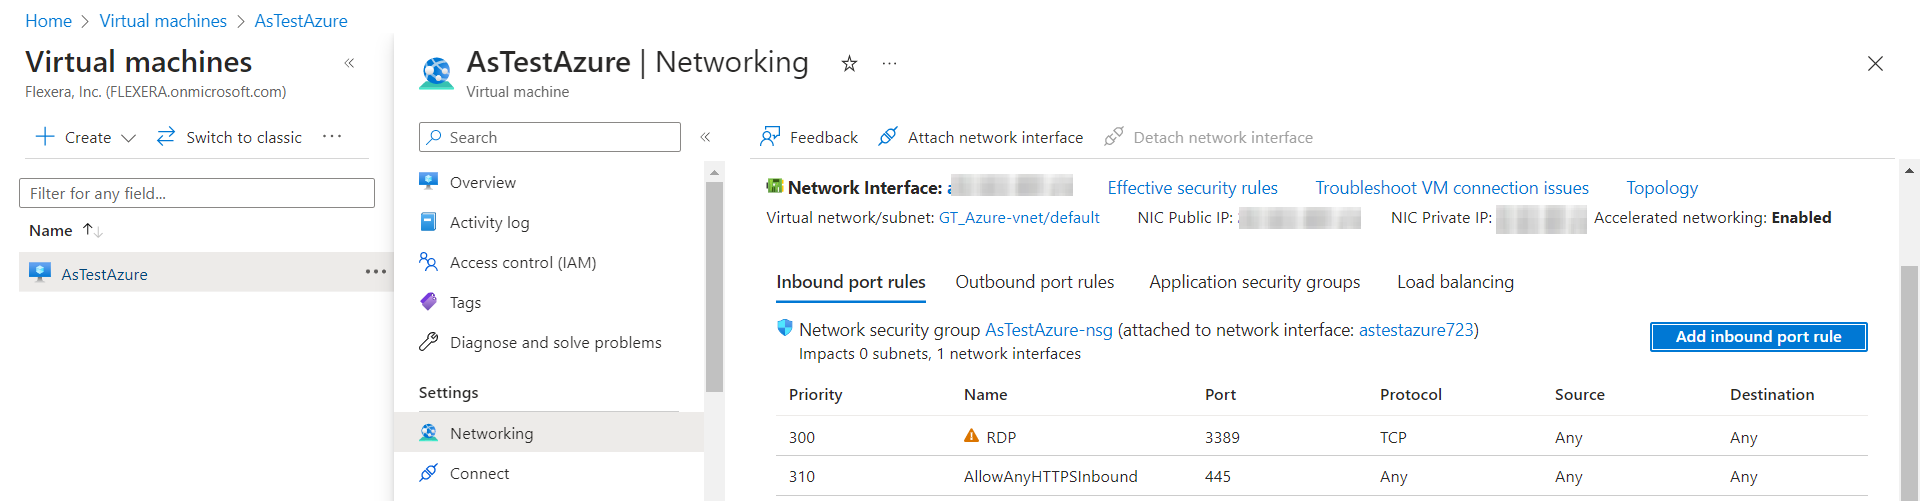Focus the Filter for any field input
The width and height of the screenshot is (1920, 504).
pos(197,193)
